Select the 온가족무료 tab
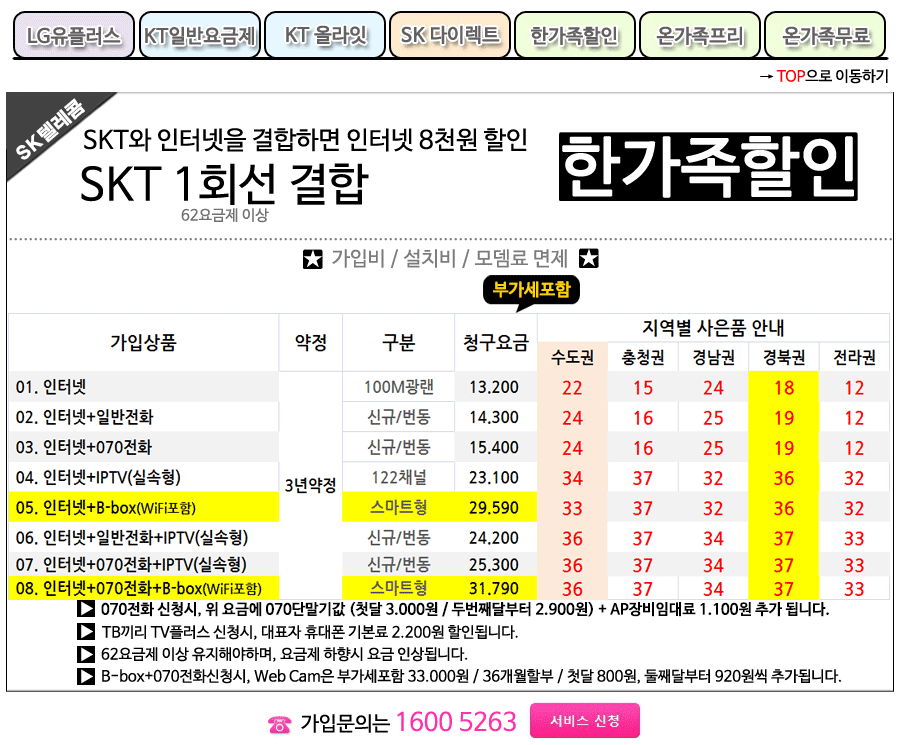This screenshot has width=900, height=745. click(x=825, y=37)
